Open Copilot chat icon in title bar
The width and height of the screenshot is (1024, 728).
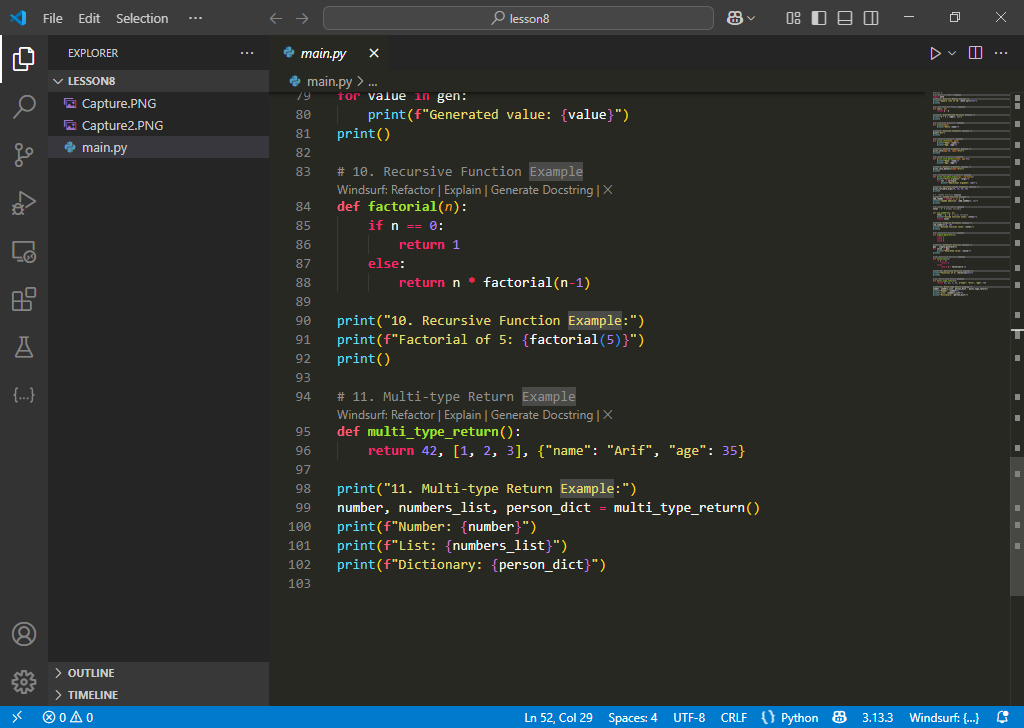tap(735, 18)
